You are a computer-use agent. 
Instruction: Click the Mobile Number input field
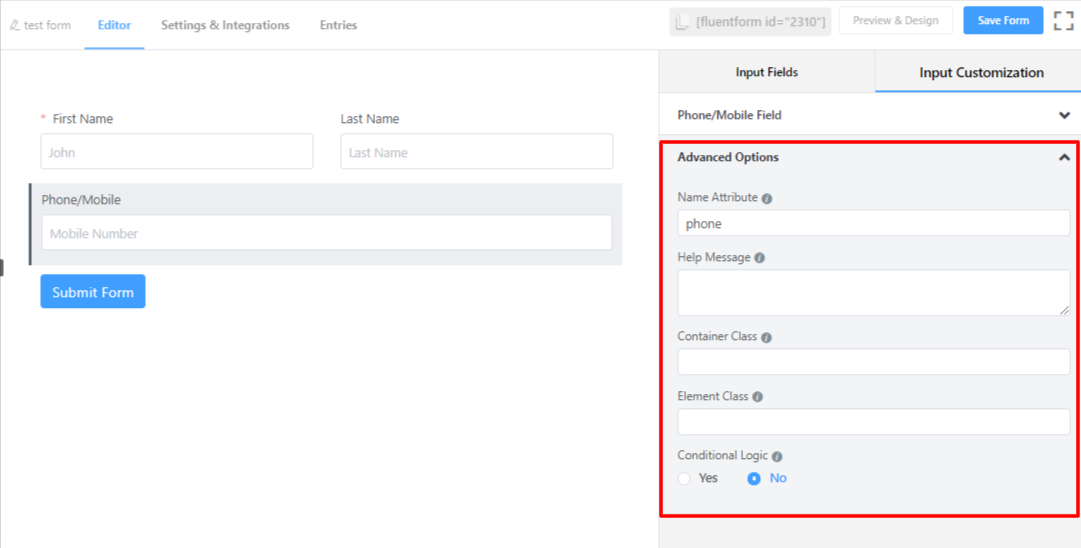point(326,233)
